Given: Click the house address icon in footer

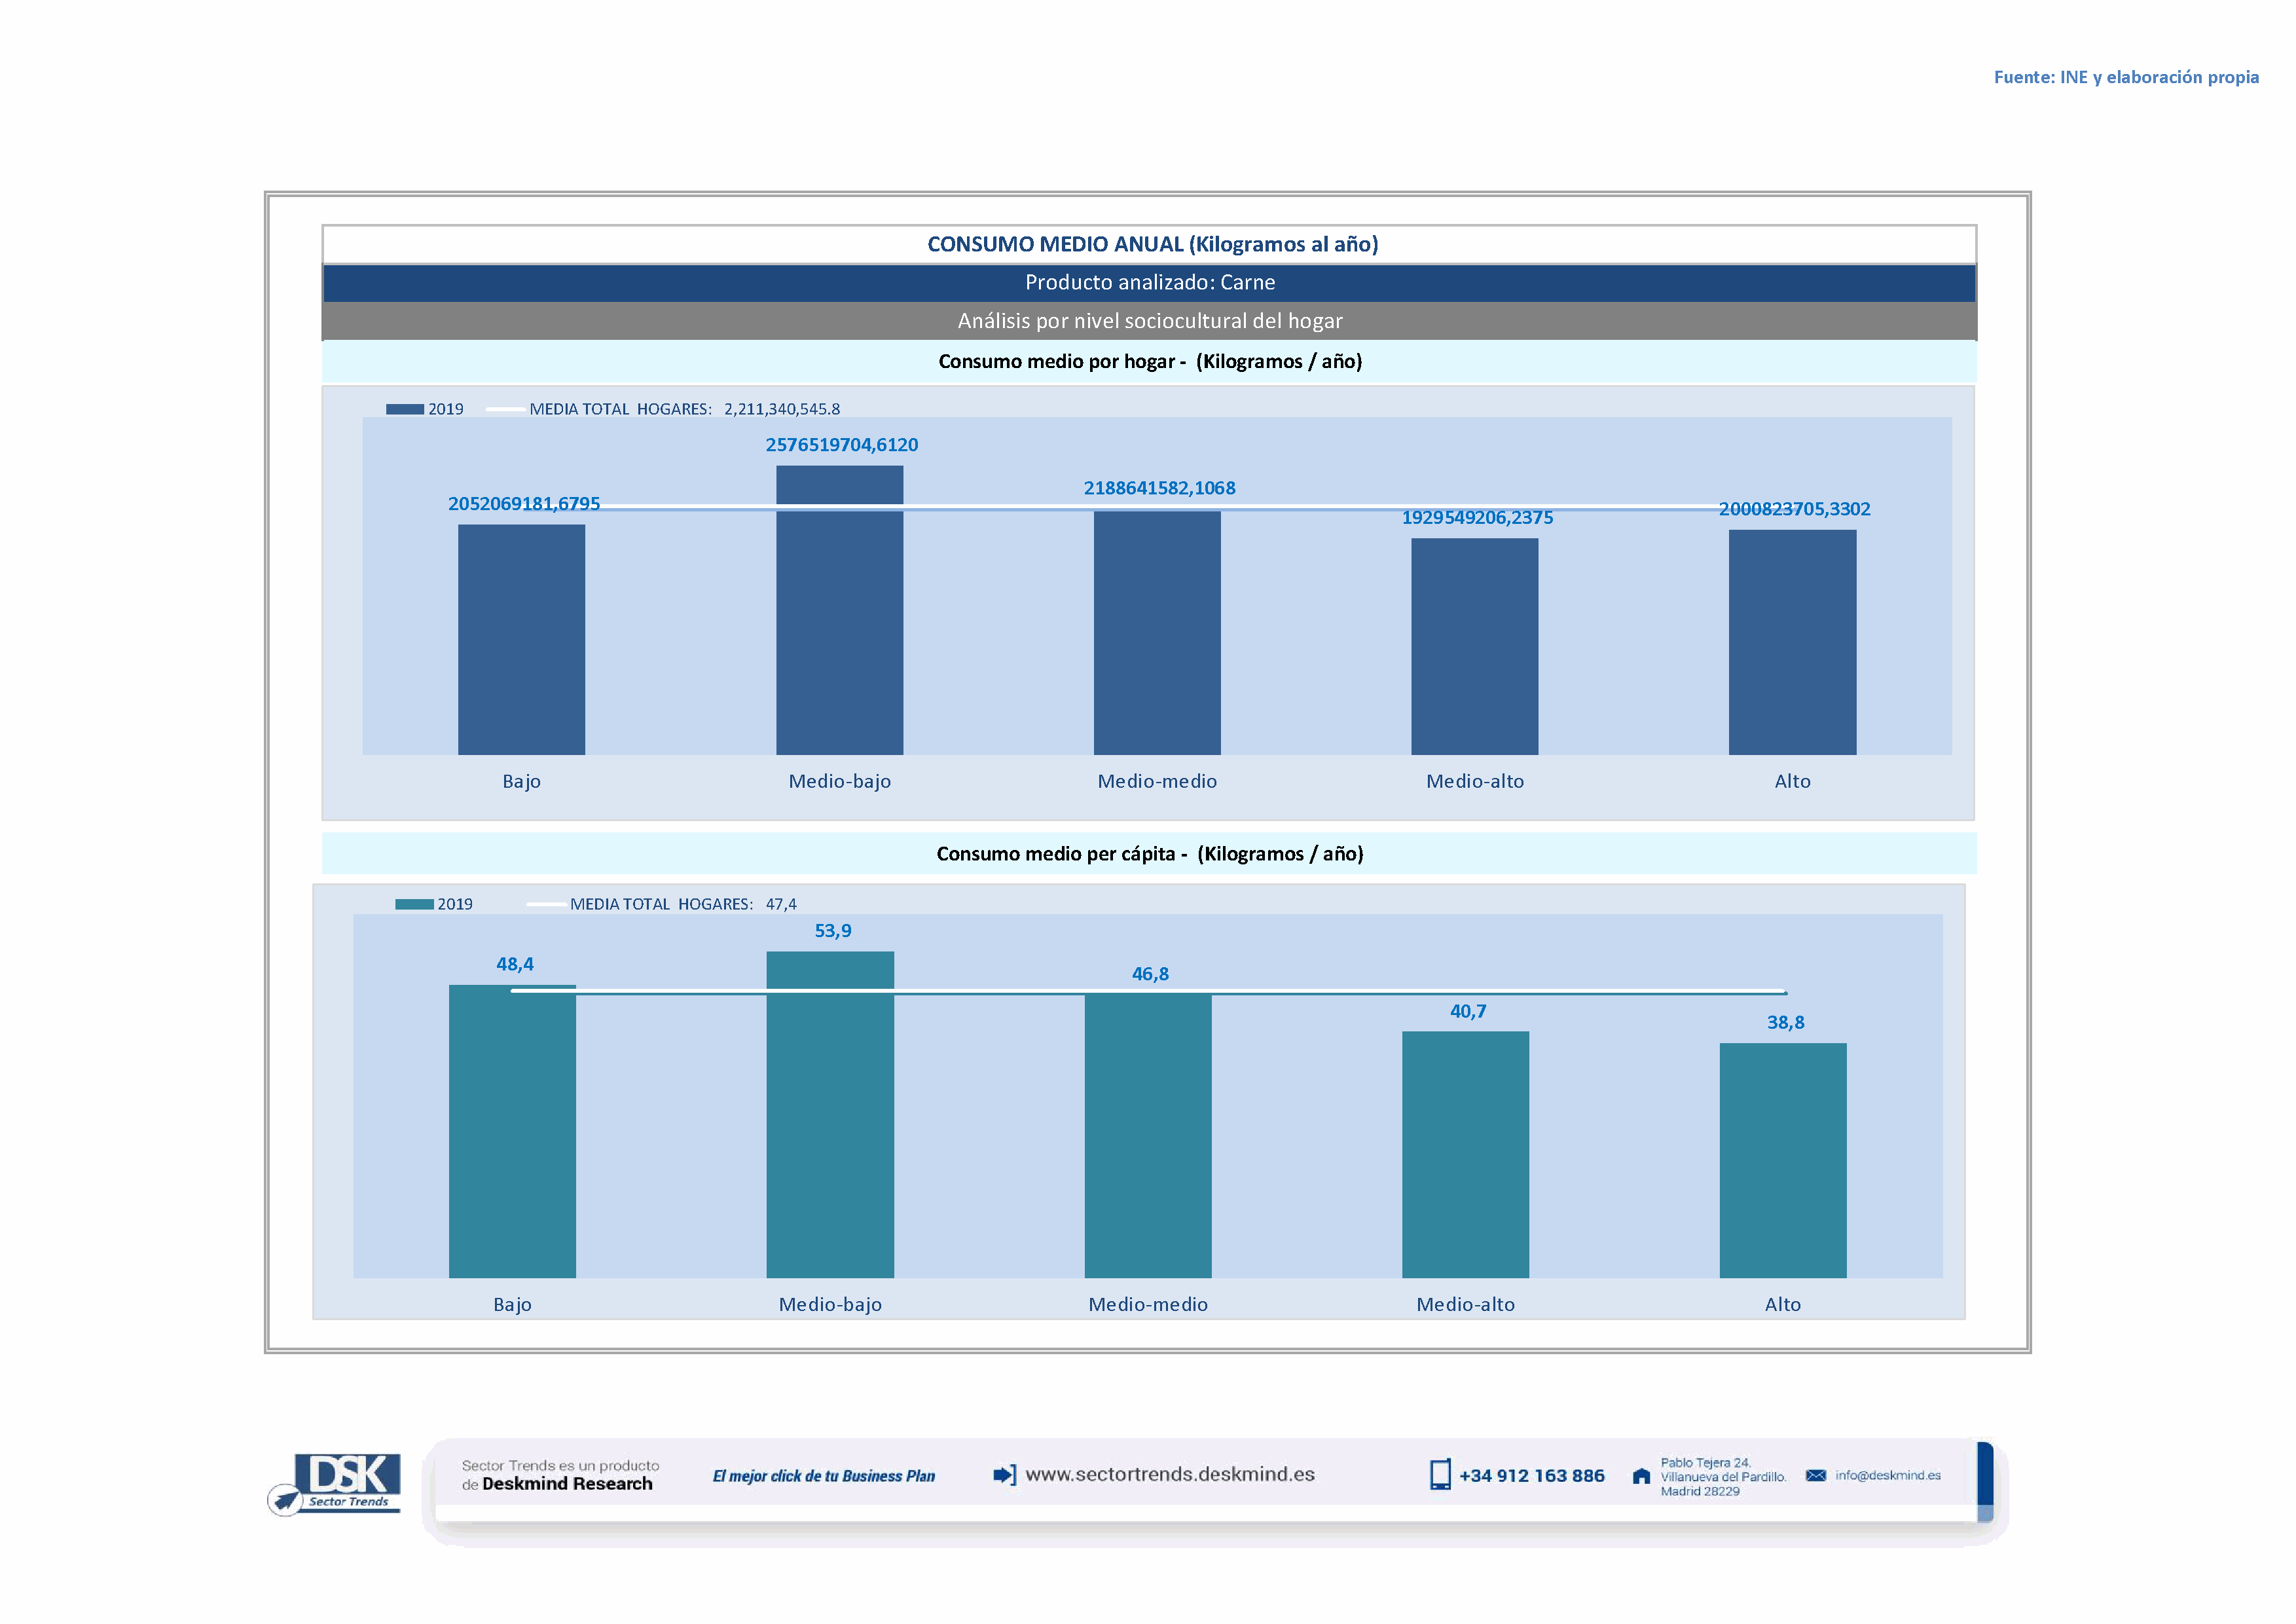Looking at the screenshot, I should pyautogui.click(x=1641, y=1476).
